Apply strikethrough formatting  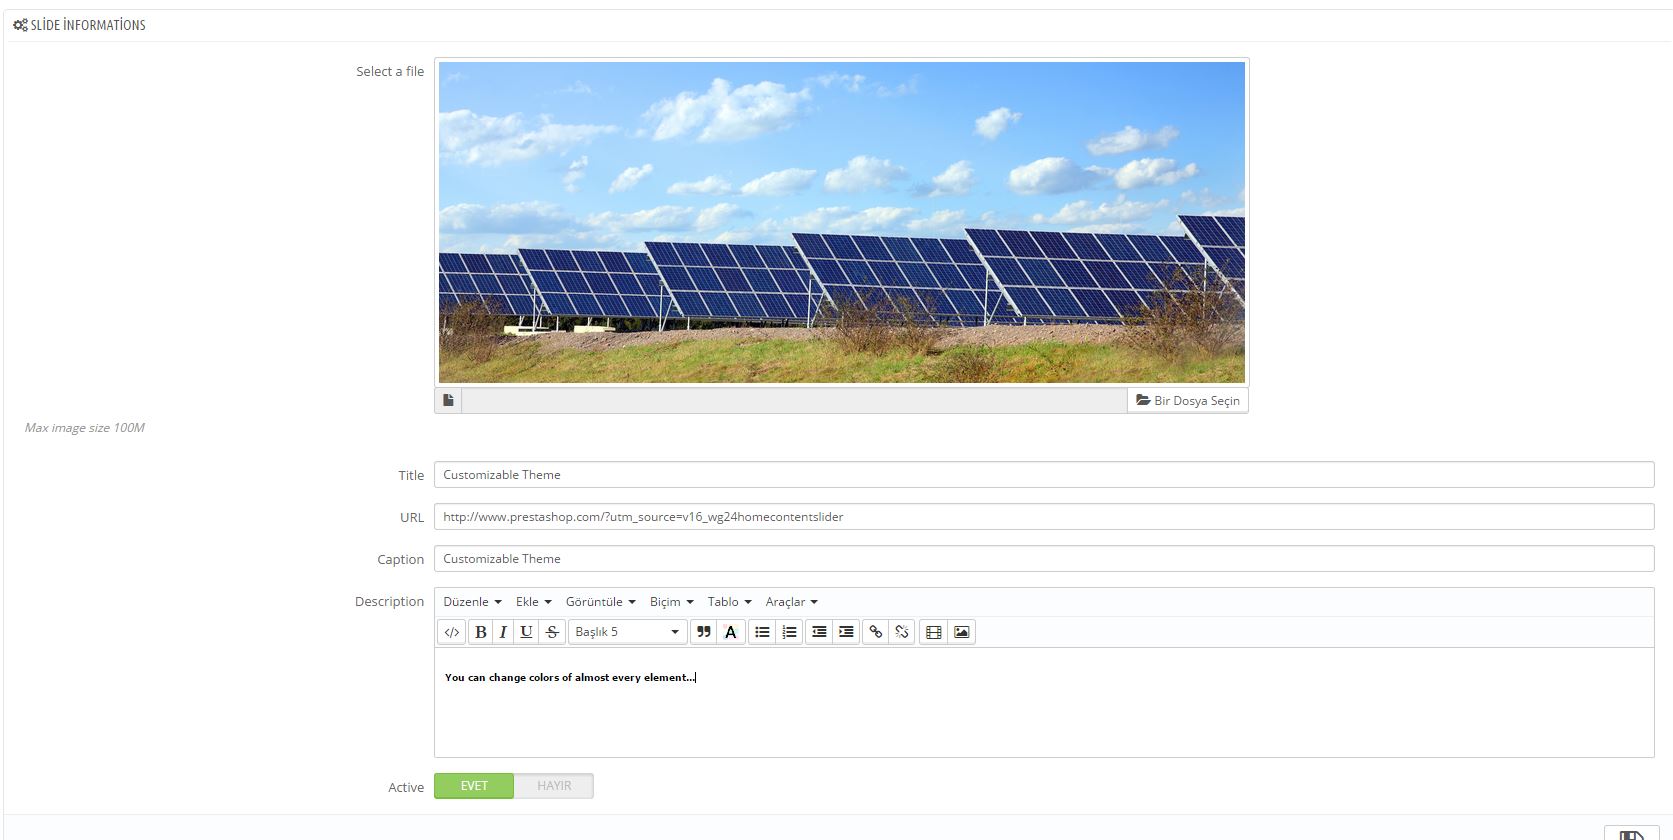[552, 632]
